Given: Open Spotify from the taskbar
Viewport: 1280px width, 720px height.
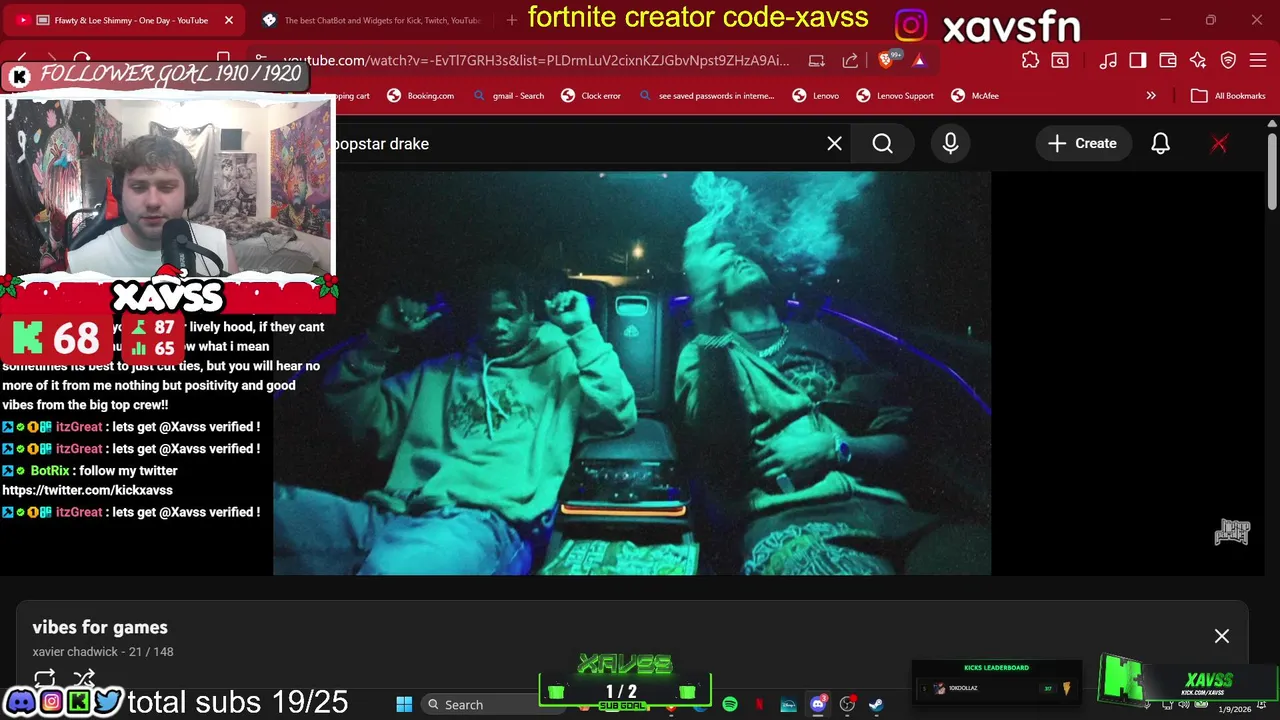Looking at the screenshot, I should coord(730,705).
